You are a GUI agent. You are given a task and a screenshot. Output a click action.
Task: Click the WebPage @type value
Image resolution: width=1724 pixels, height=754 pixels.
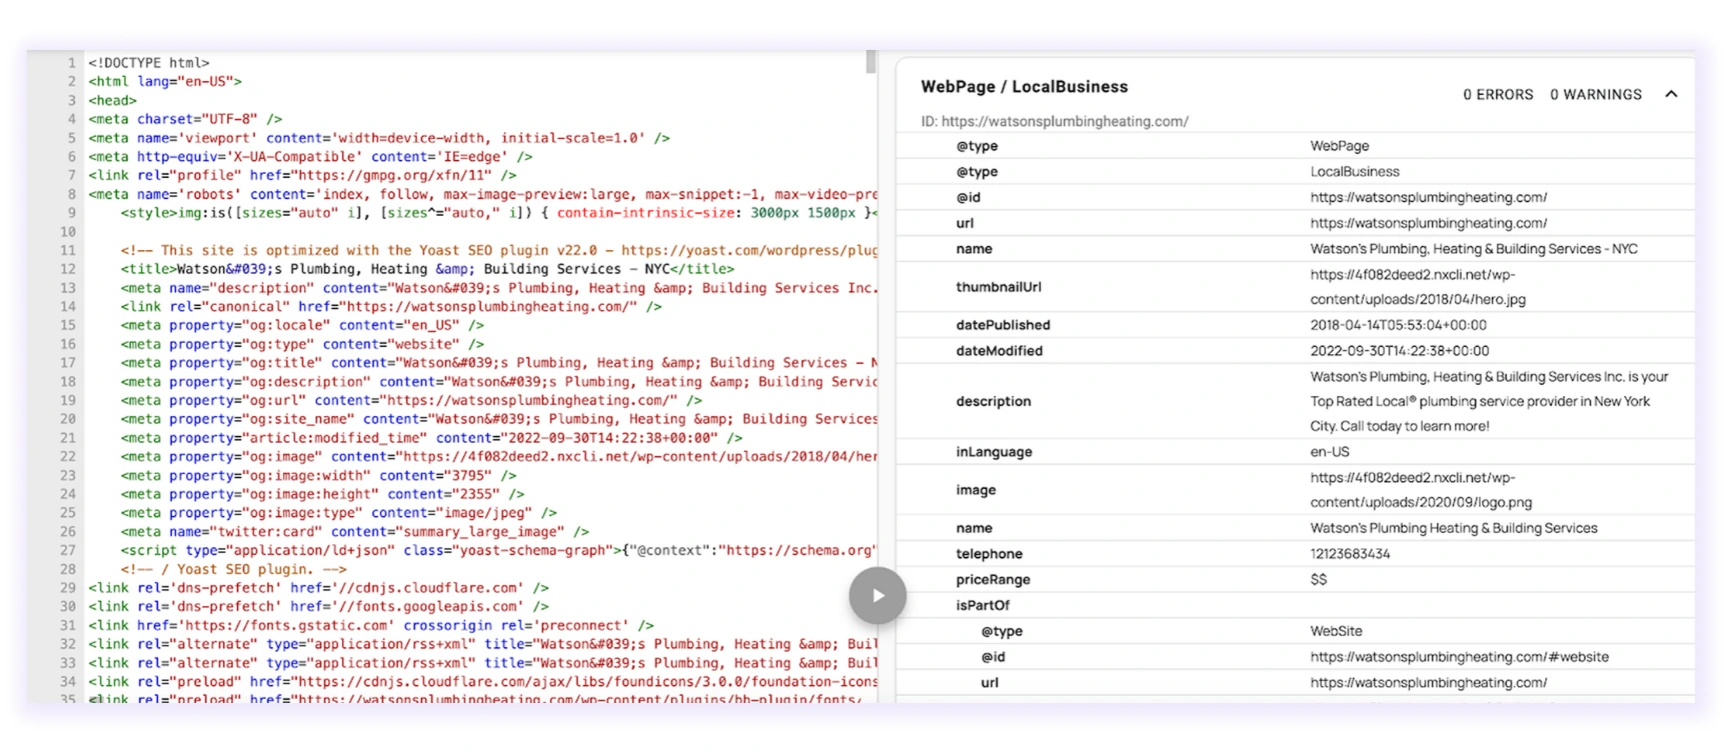[1340, 146]
